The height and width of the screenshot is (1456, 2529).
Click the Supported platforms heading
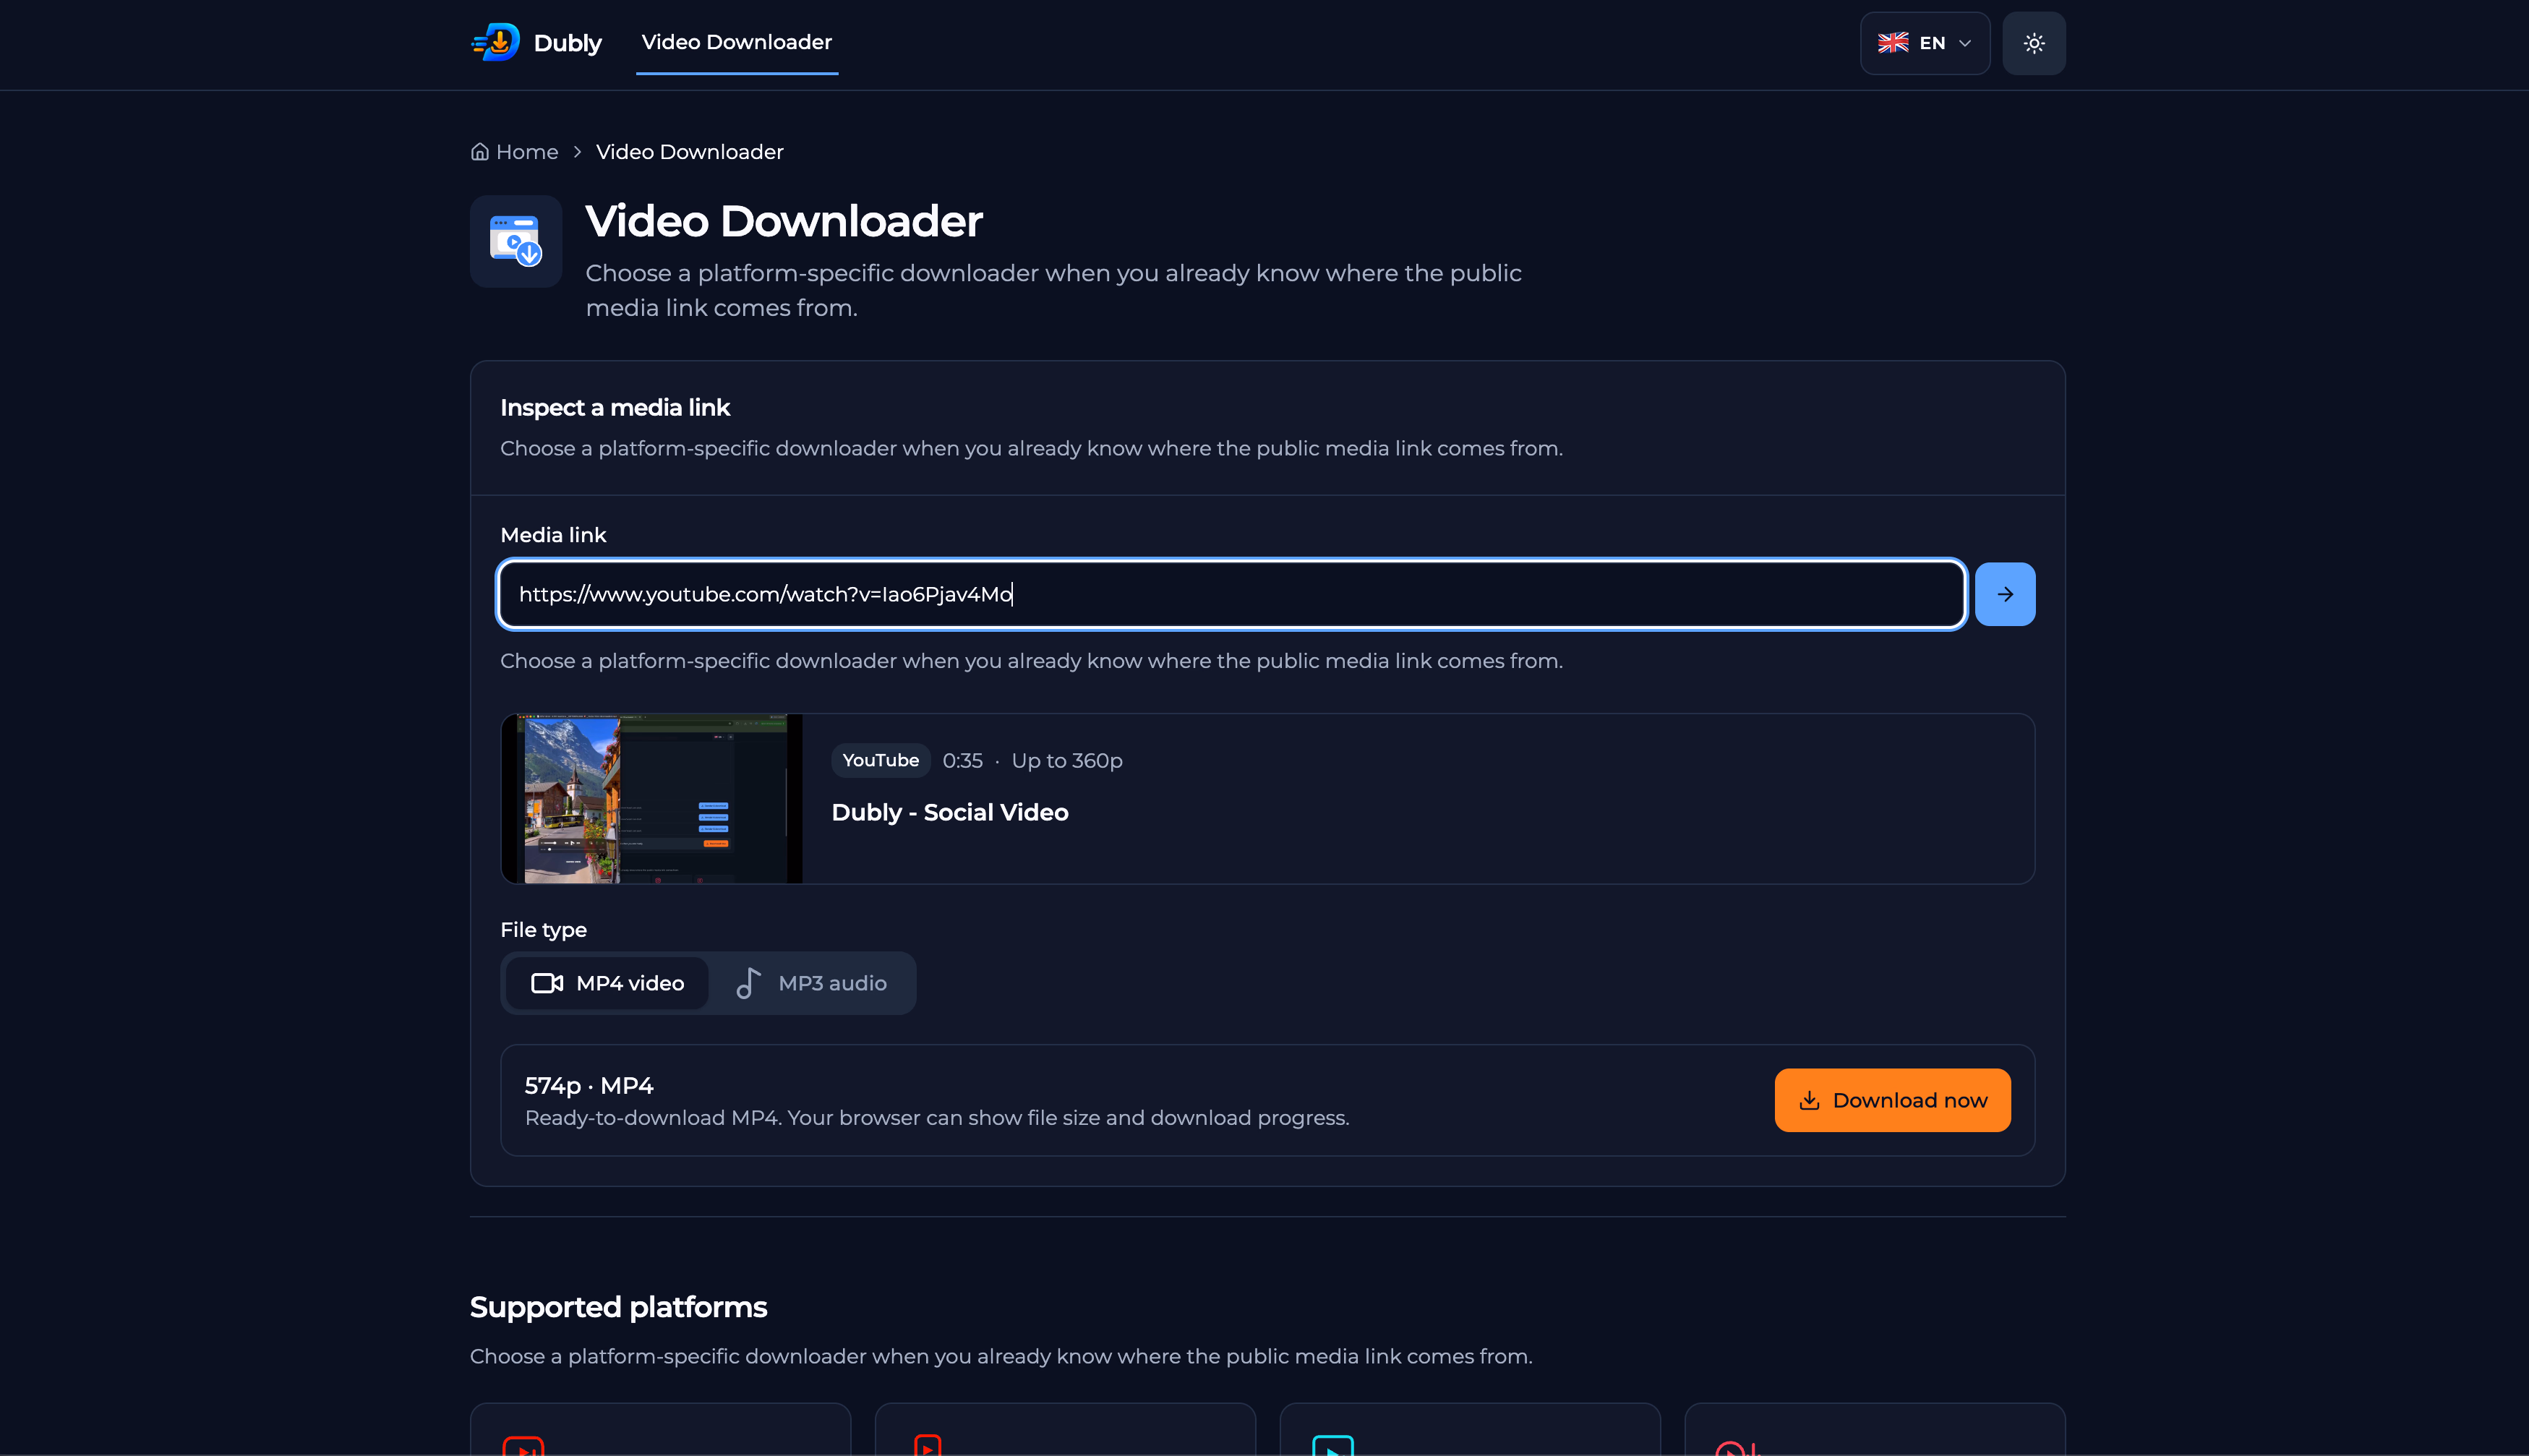(x=618, y=1307)
